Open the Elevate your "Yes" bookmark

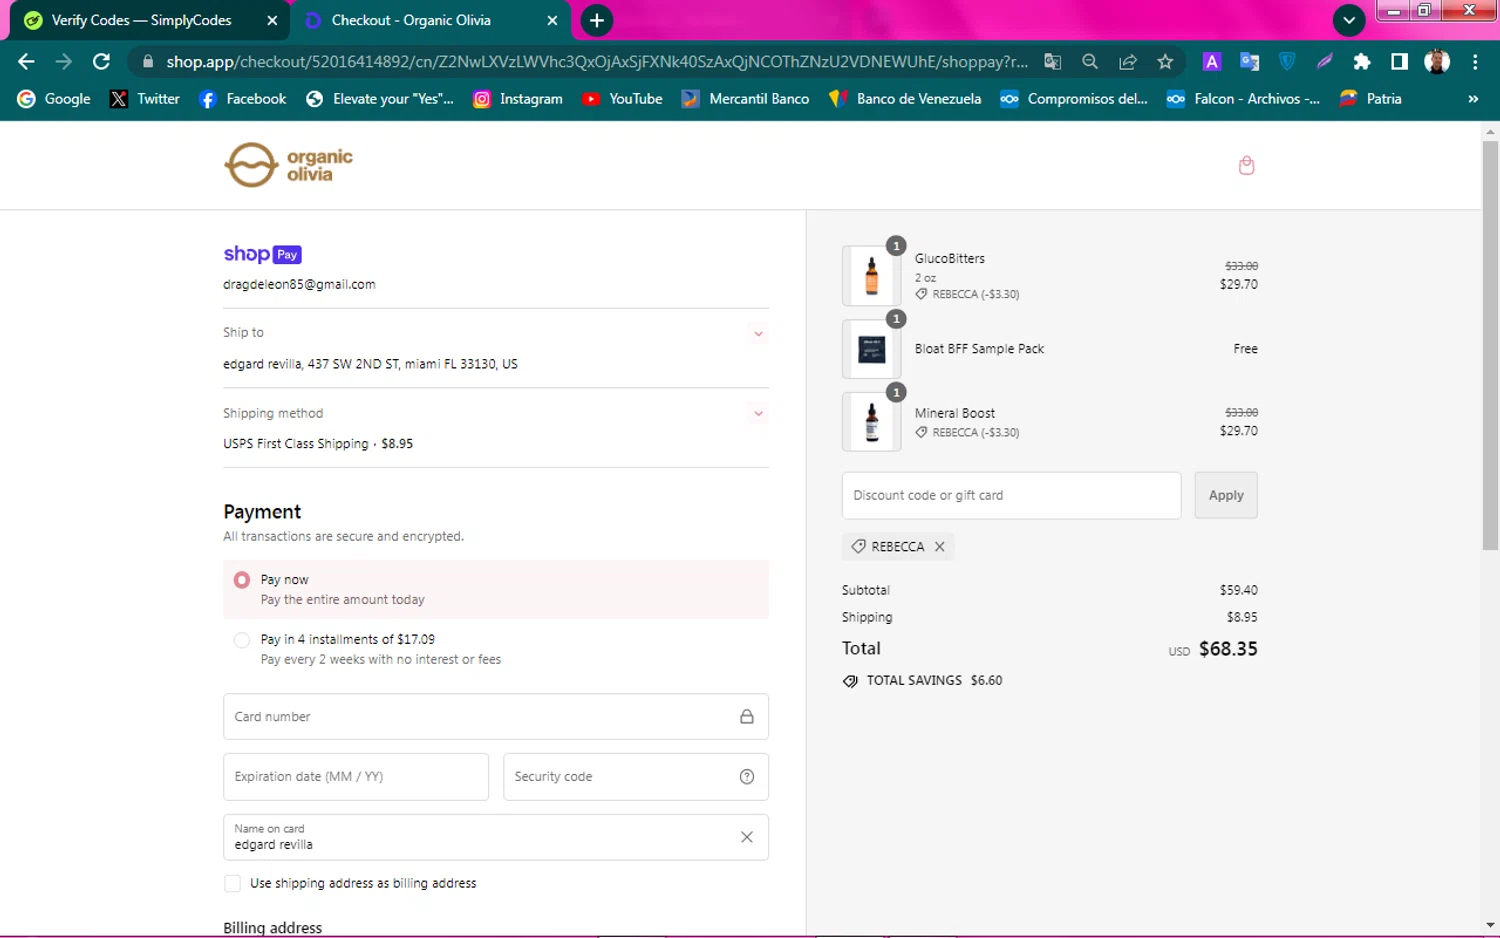pos(379,99)
